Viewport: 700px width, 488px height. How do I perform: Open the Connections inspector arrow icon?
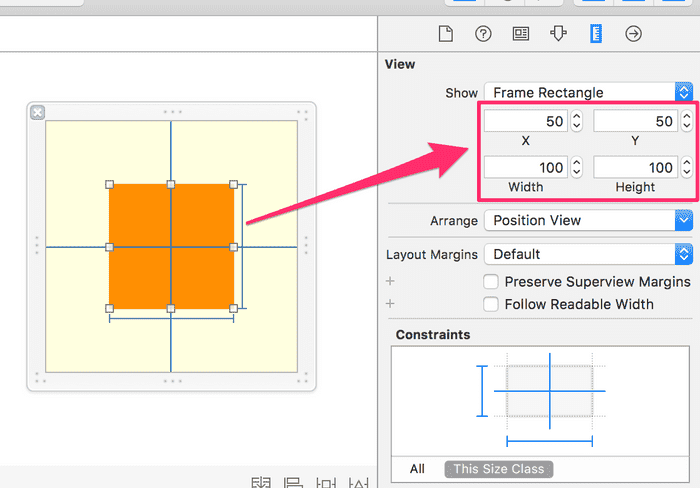pos(633,34)
